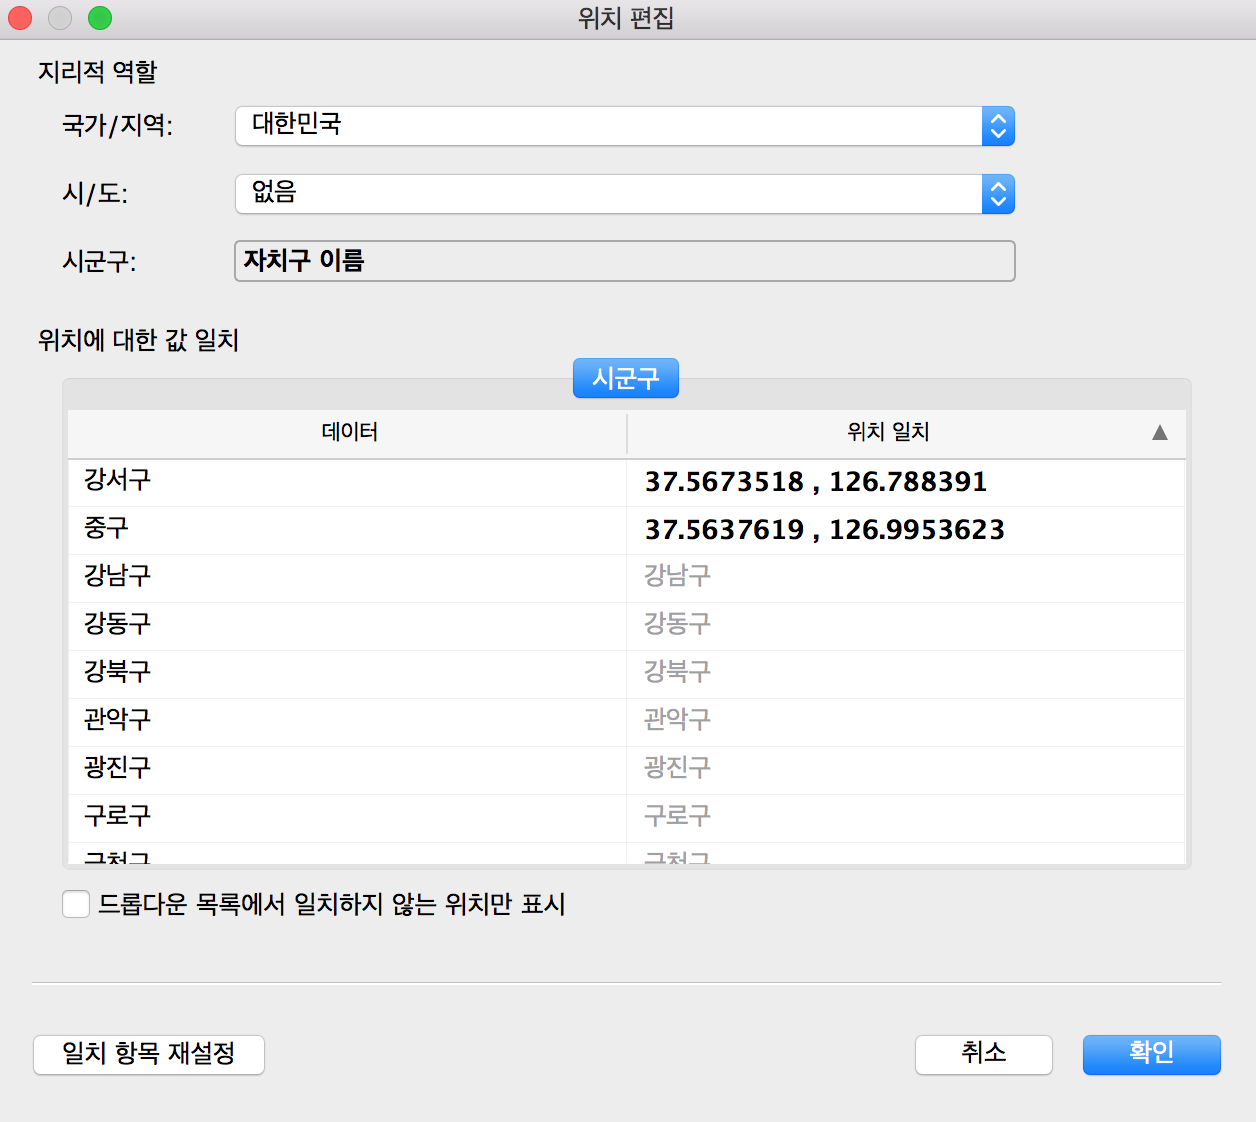Open the 강북구 match location cell
This screenshot has height=1122, width=1256.
click(x=906, y=674)
